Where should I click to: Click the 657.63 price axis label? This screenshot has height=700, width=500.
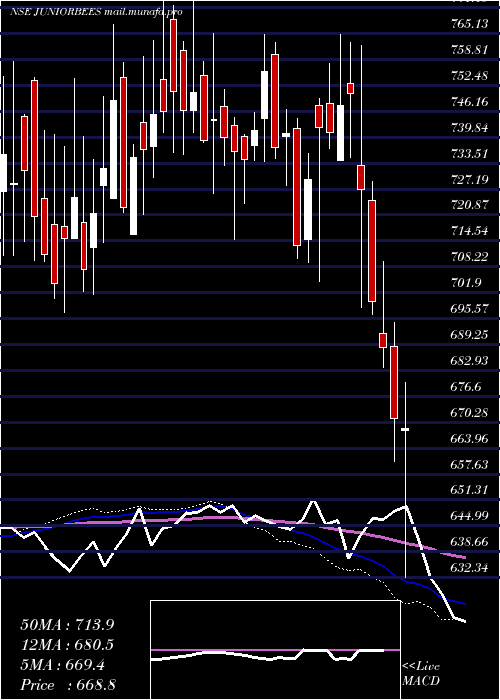click(469, 465)
